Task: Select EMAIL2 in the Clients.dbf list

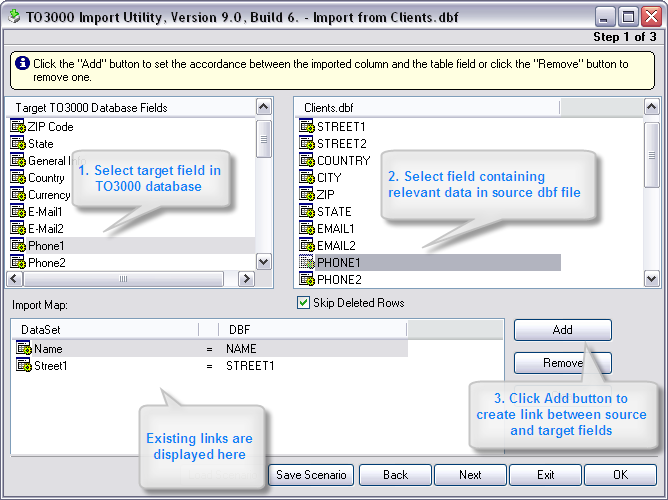Action: (x=336, y=246)
